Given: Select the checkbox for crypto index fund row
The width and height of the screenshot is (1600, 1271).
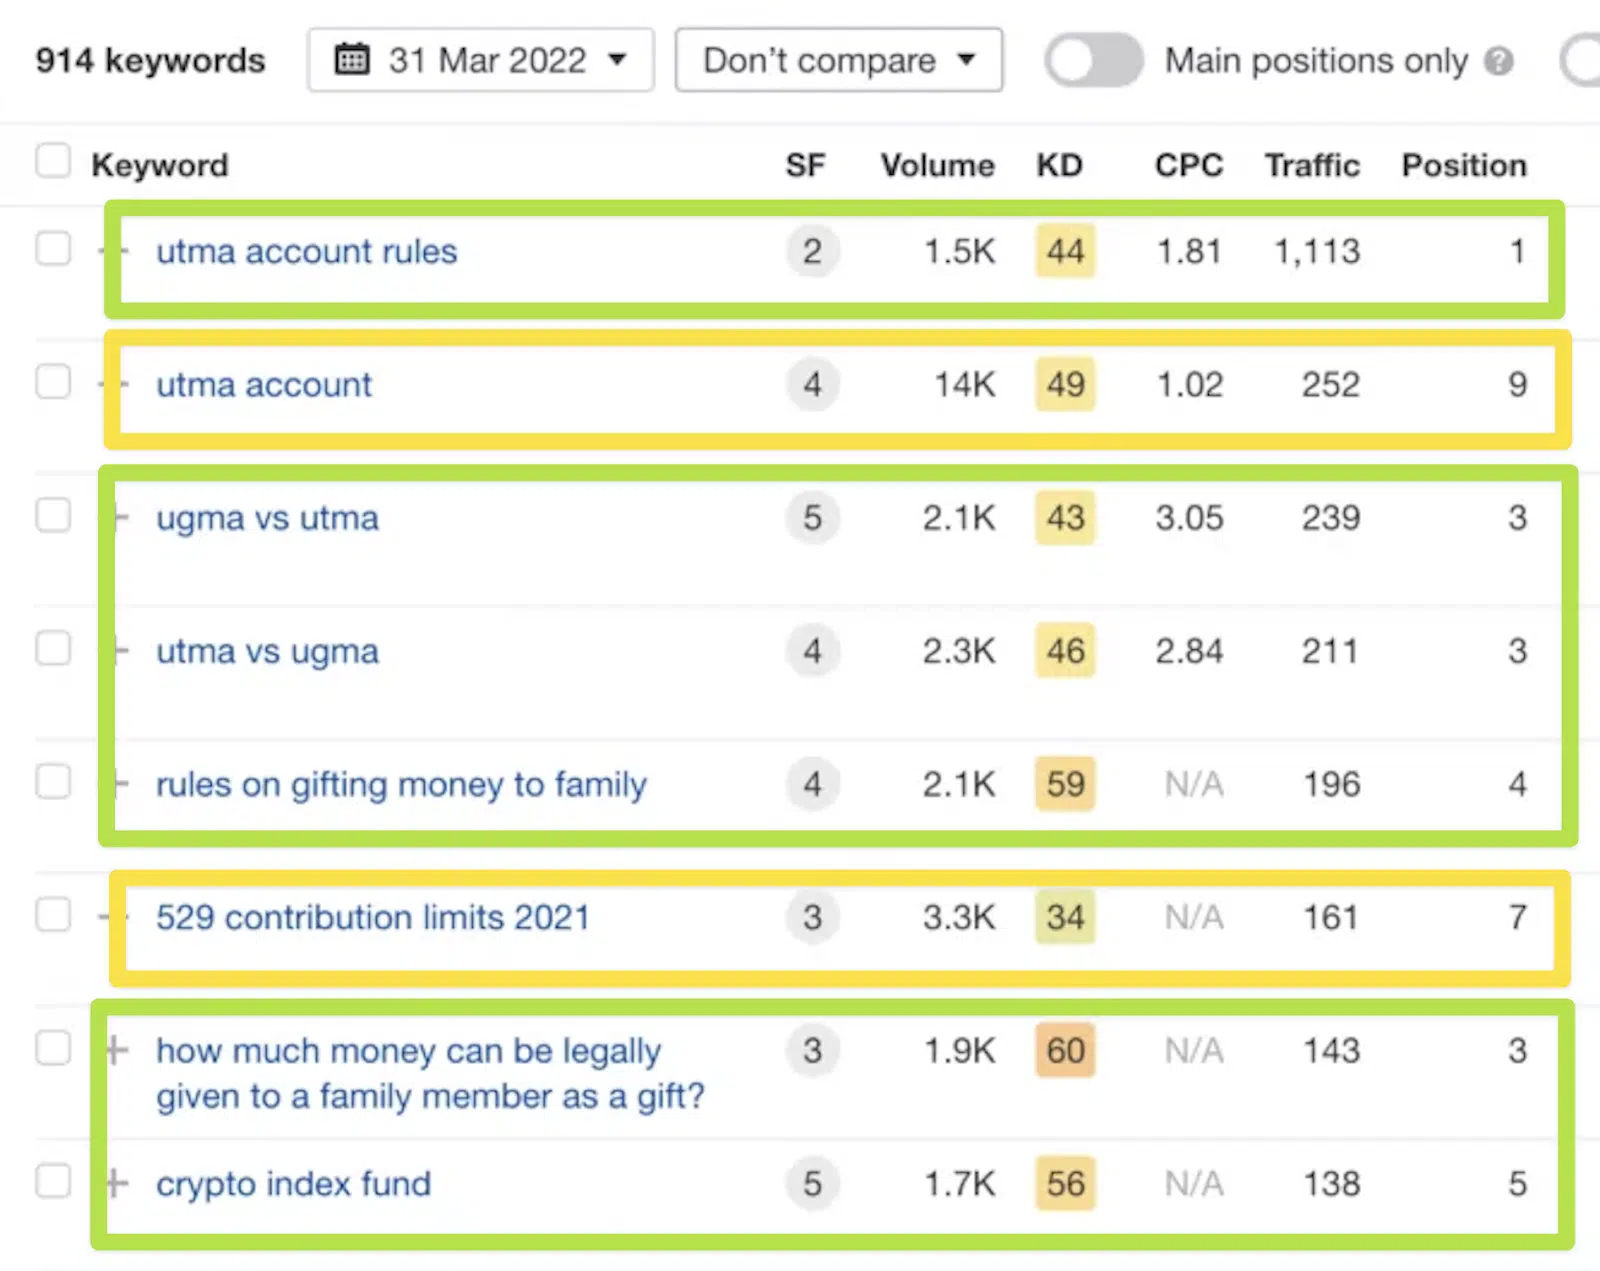Looking at the screenshot, I should tap(53, 1181).
